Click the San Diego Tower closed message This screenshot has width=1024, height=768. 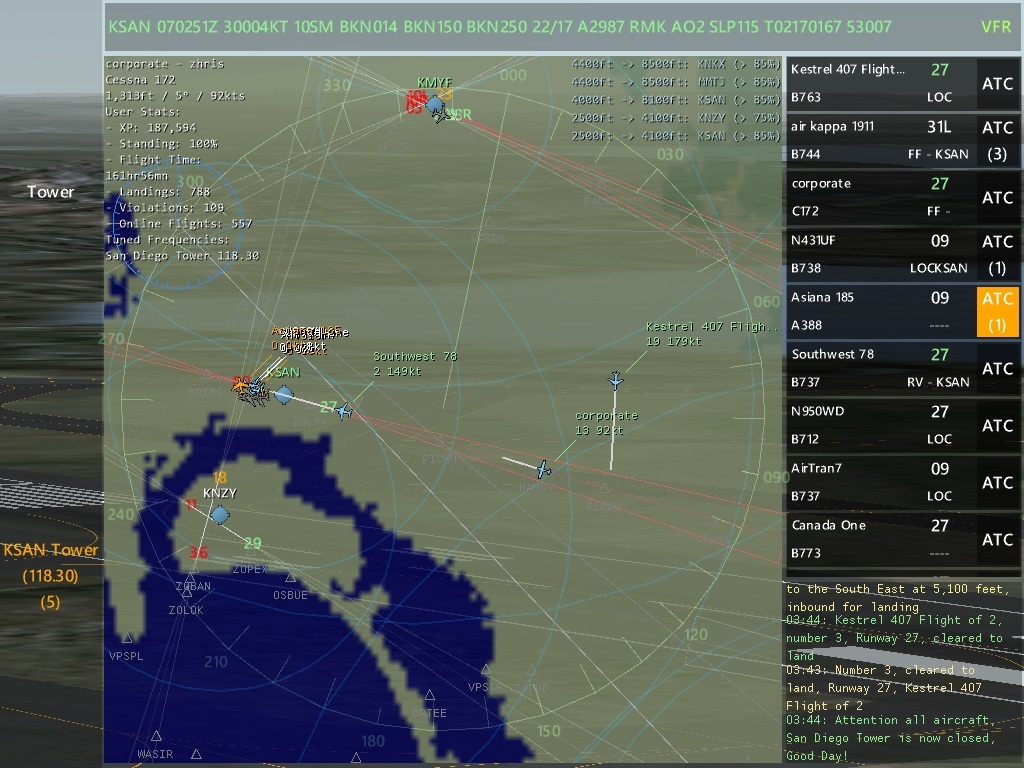coord(890,737)
